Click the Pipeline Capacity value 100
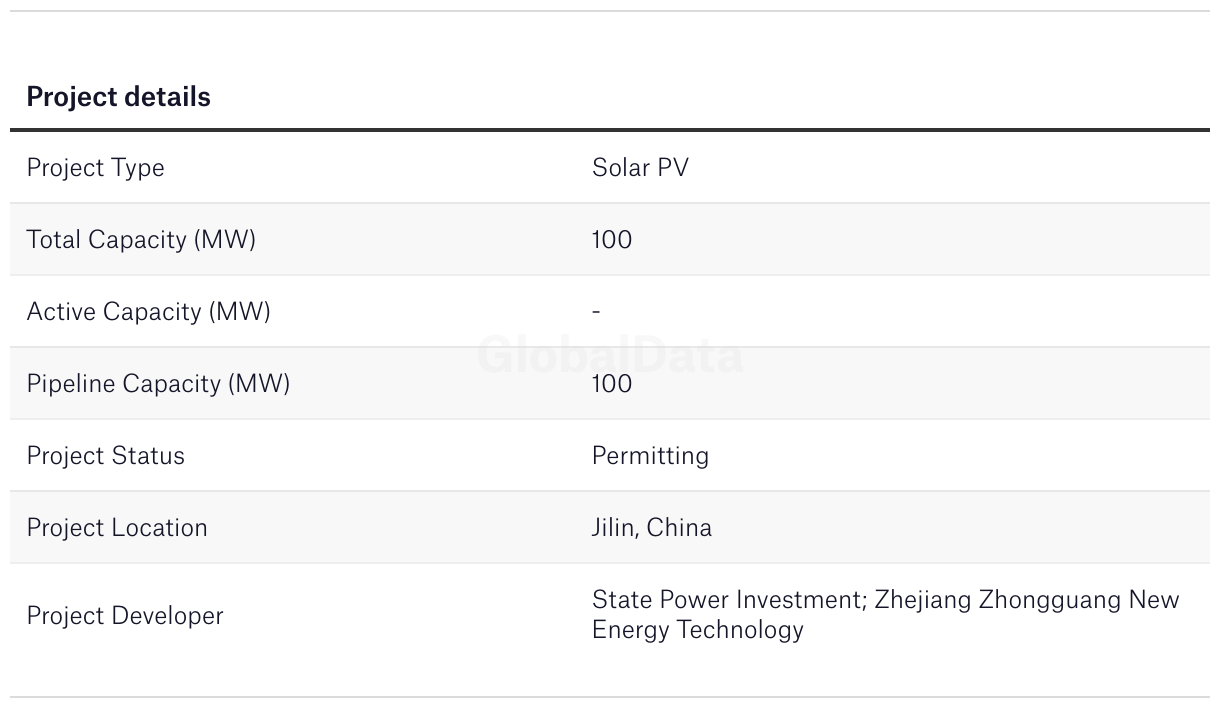Image resolution: width=1220 pixels, height=708 pixels. (x=612, y=383)
